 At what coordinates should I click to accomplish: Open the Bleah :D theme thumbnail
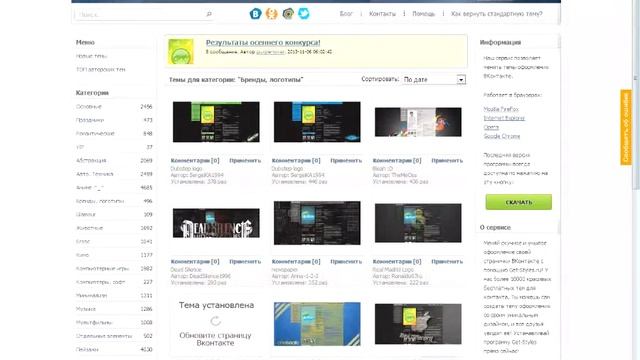tap(418, 122)
